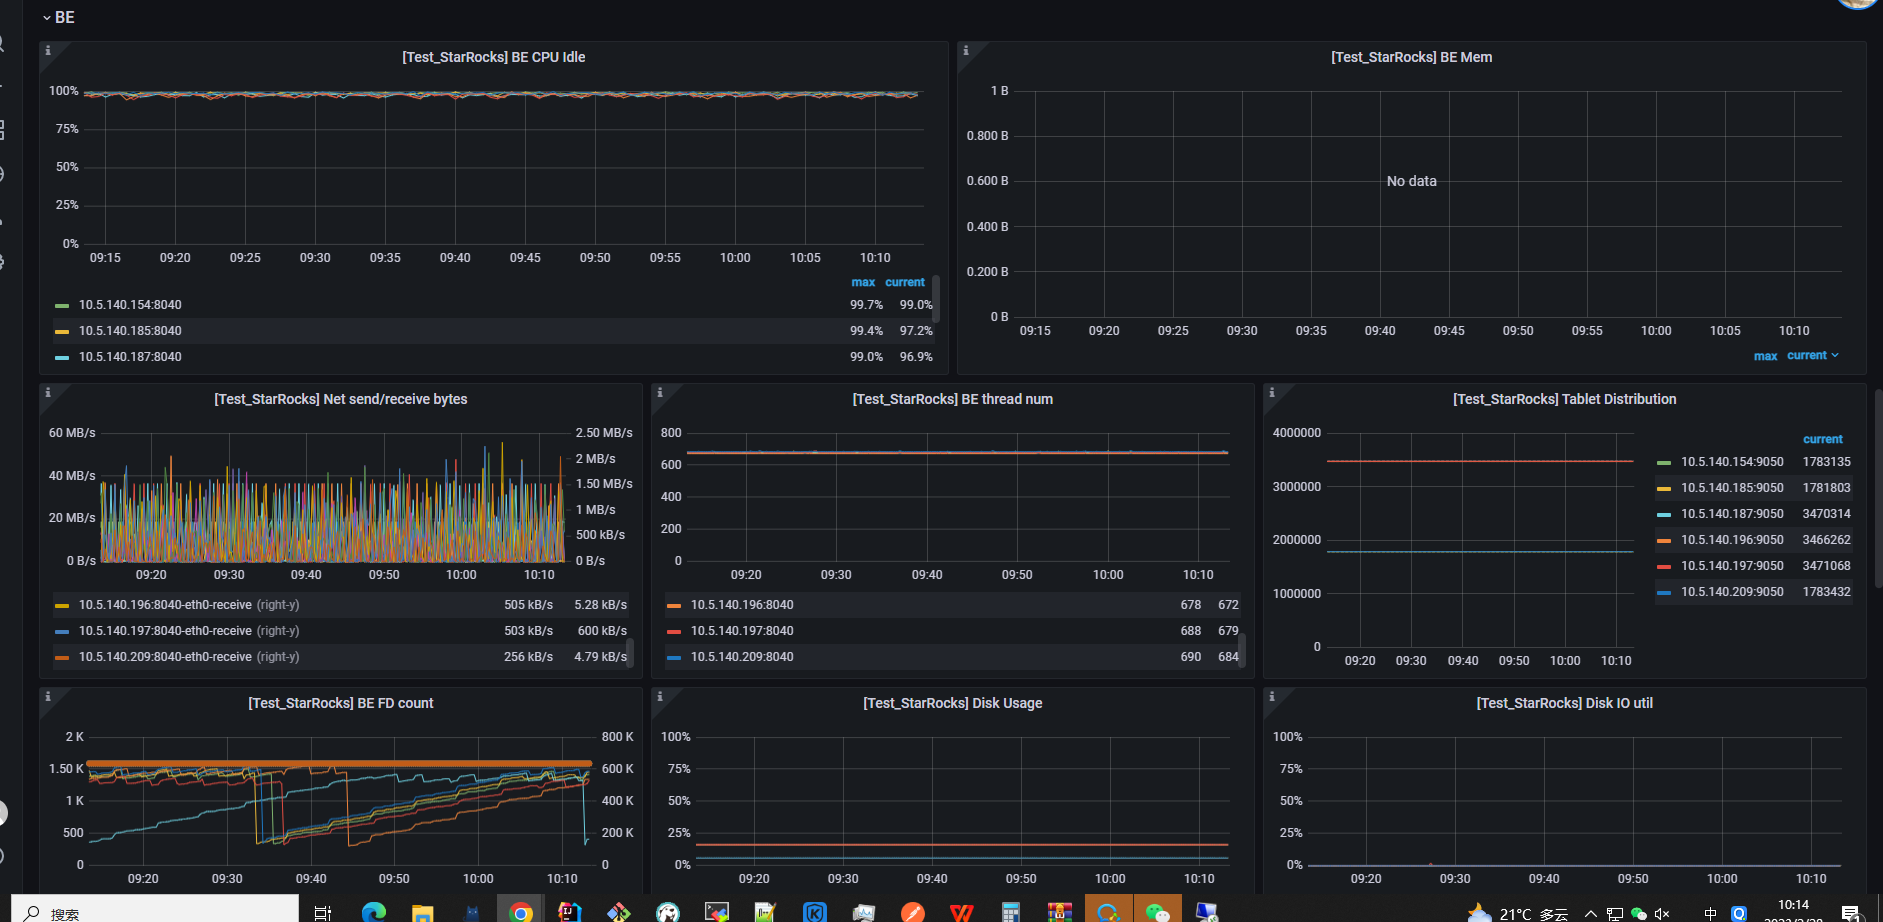Open the BE FD count panel title menu
The image size is (1883, 922).
pyautogui.click(x=341, y=703)
